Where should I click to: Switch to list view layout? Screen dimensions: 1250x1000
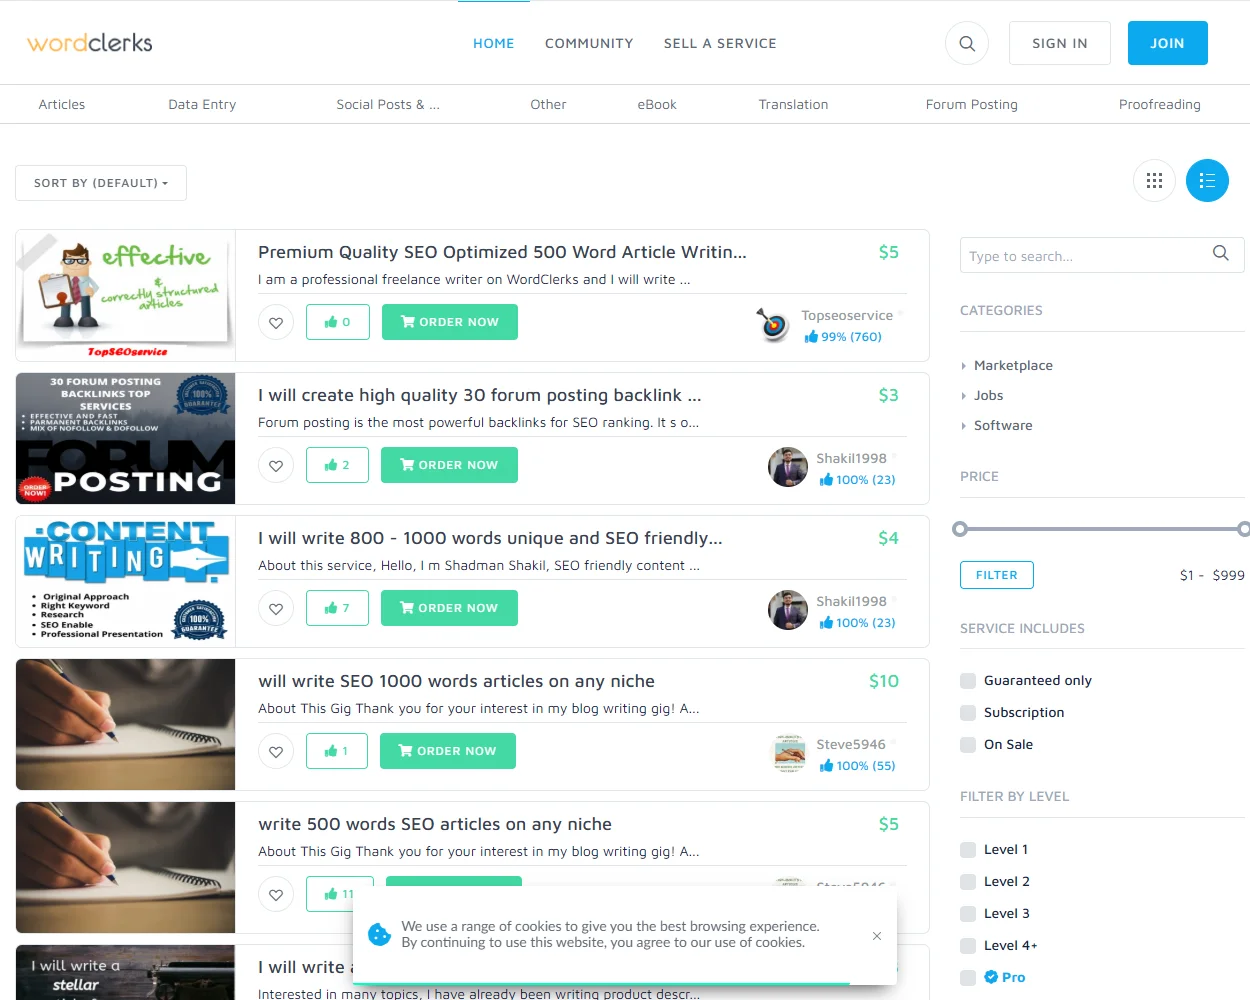1207,181
